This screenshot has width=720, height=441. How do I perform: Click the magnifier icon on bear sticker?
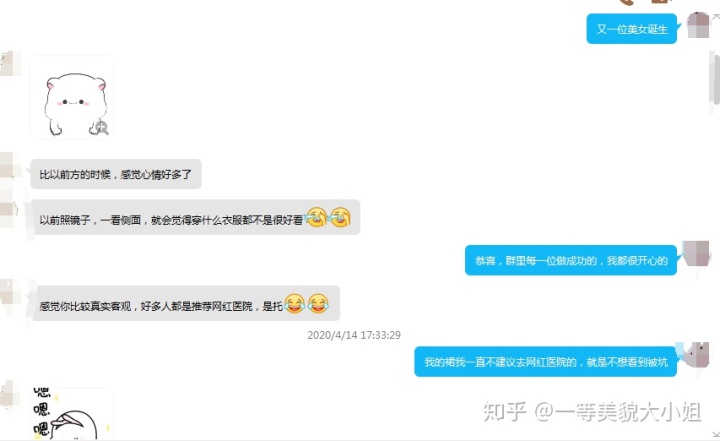coord(102,128)
